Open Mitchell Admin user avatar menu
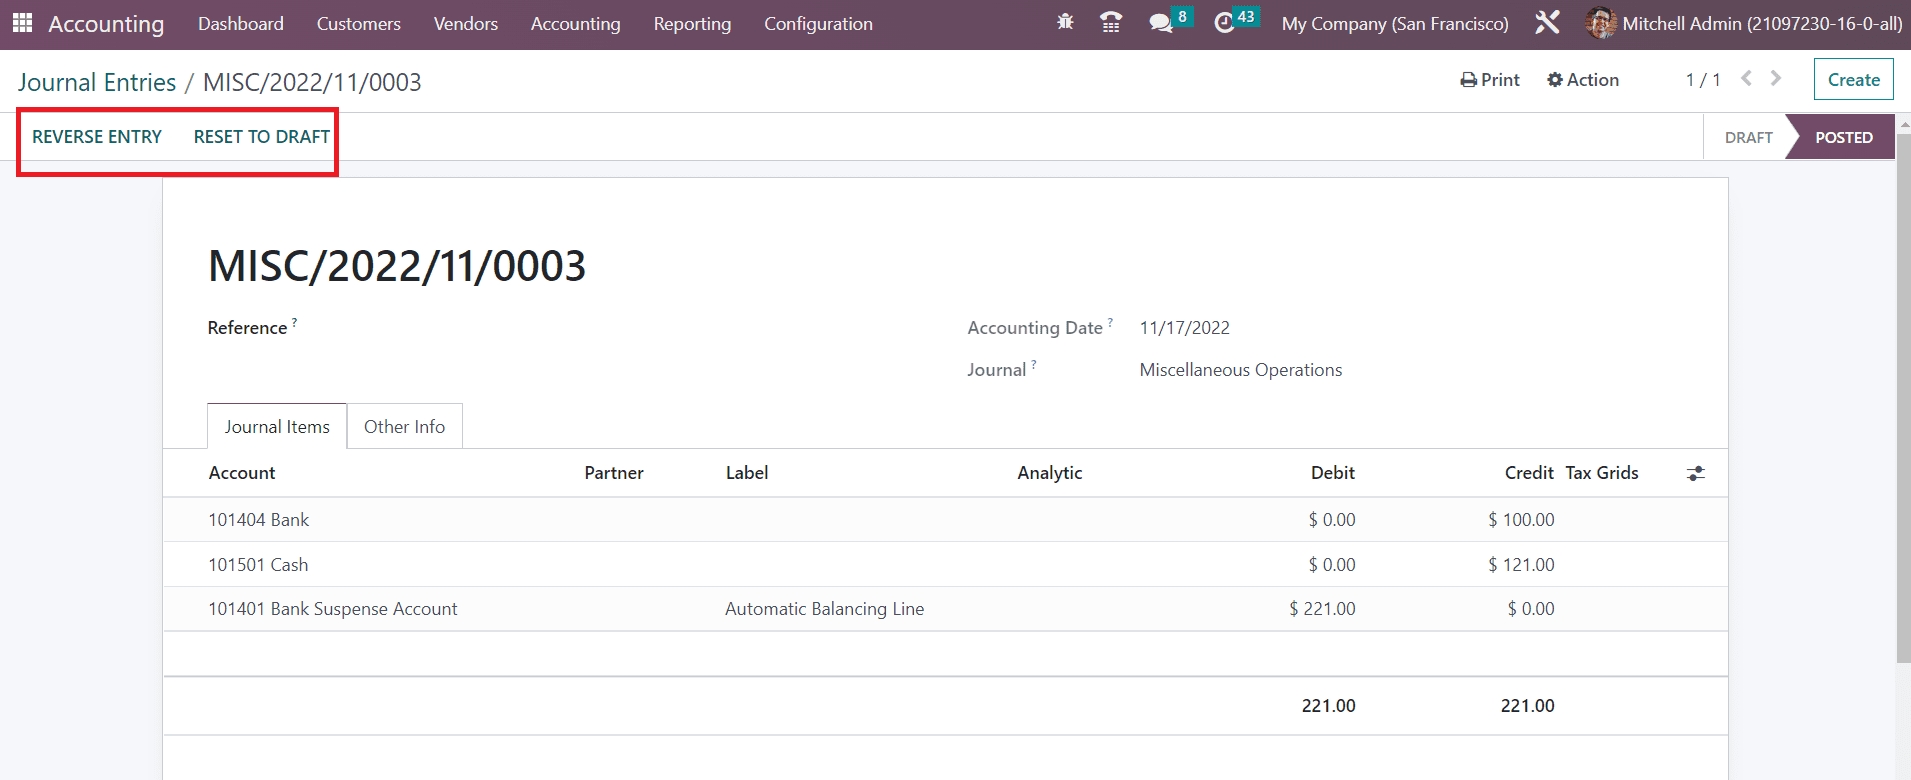Image resolution: width=1911 pixels, height=780 pixels. (1600, 23)
